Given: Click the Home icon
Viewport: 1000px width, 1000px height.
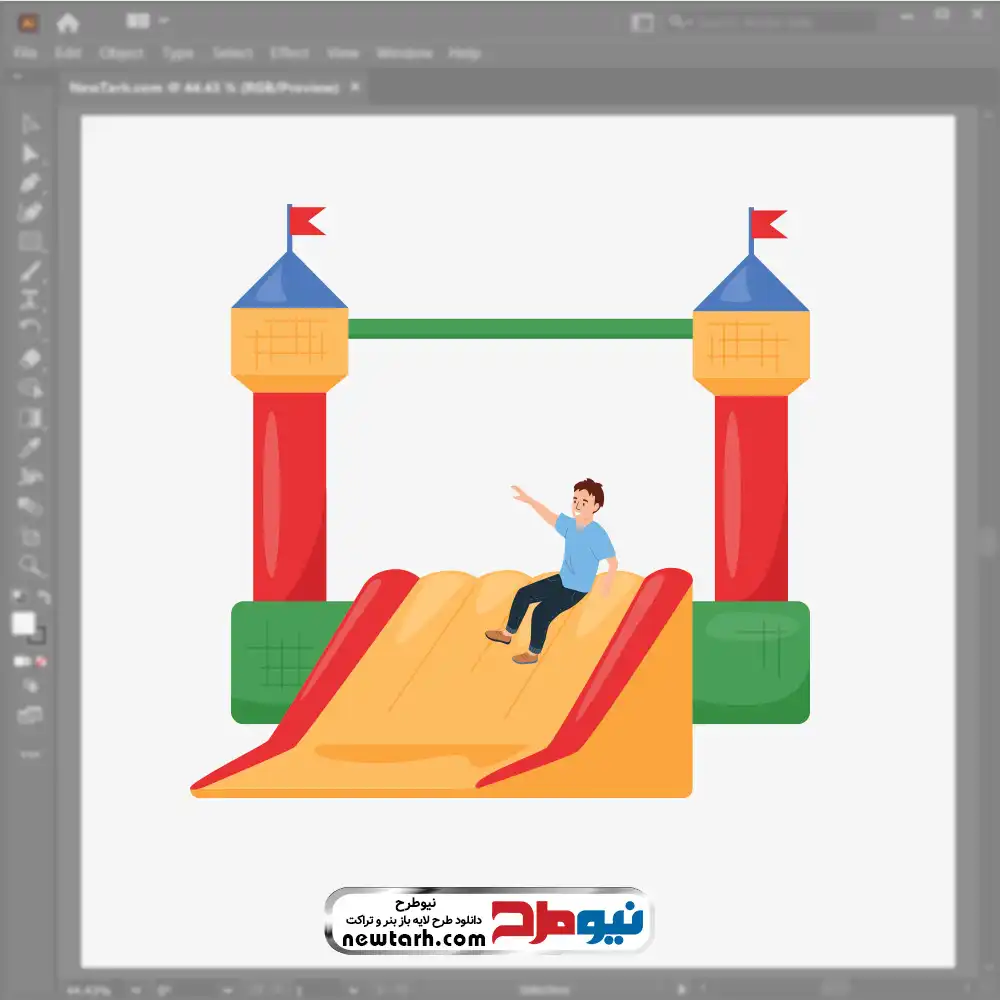Looking at the screenshot, I should pos(68,23).
